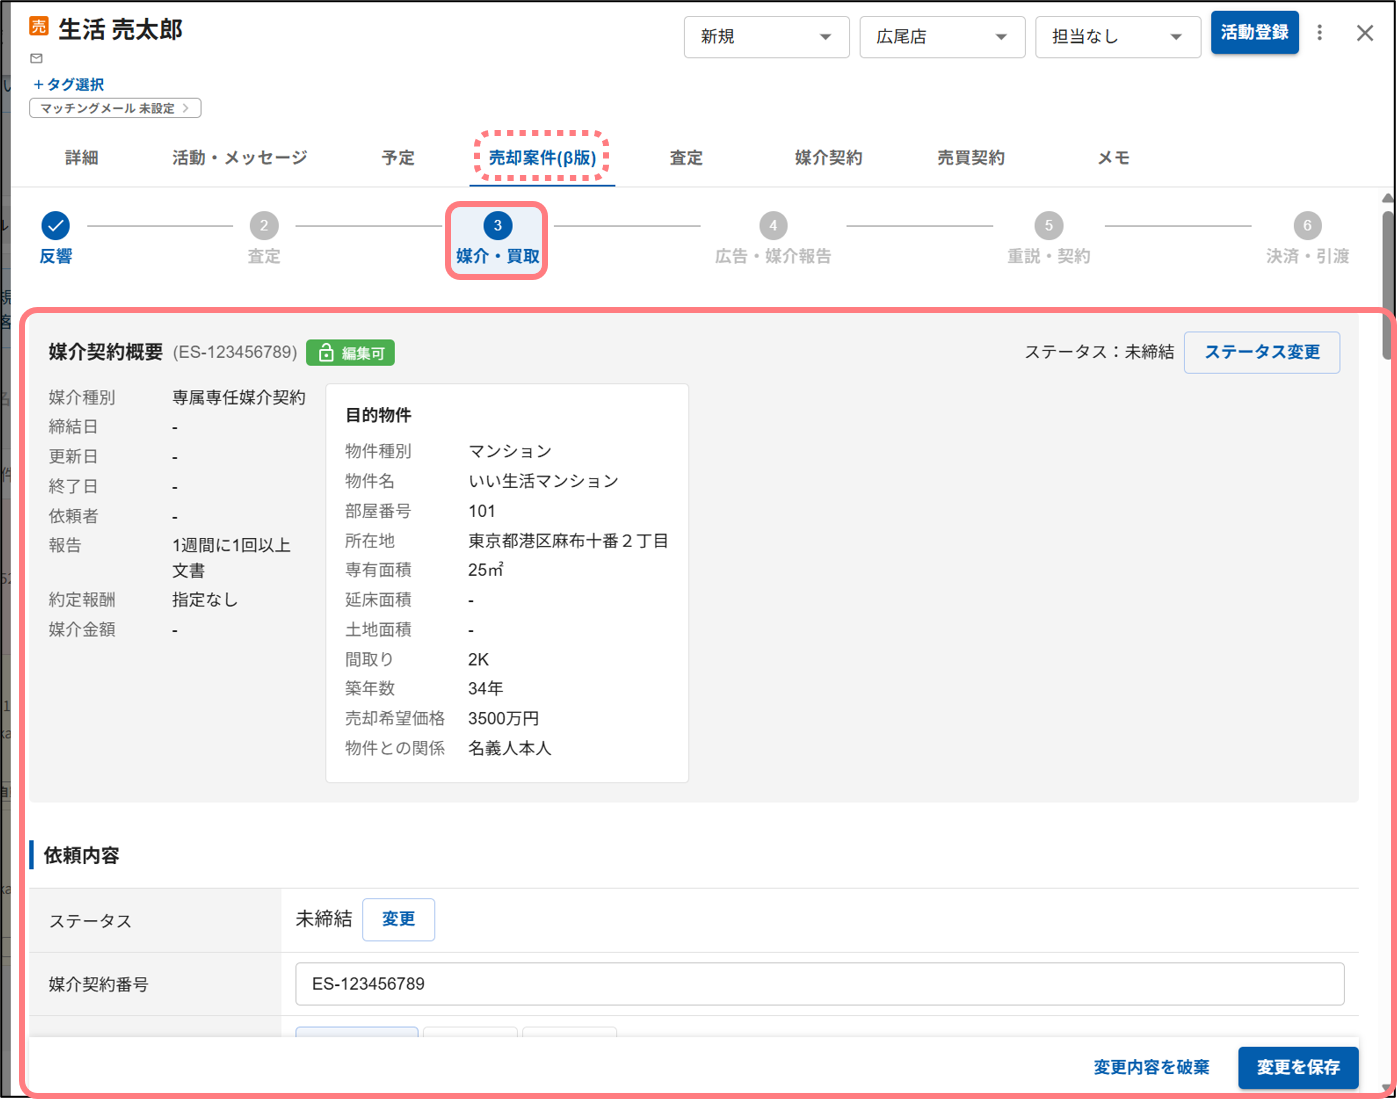The height and width of the screenshot is (1099, 1397).
Task: Click the 指定なし agreed fee value
Action: [205, 600]
